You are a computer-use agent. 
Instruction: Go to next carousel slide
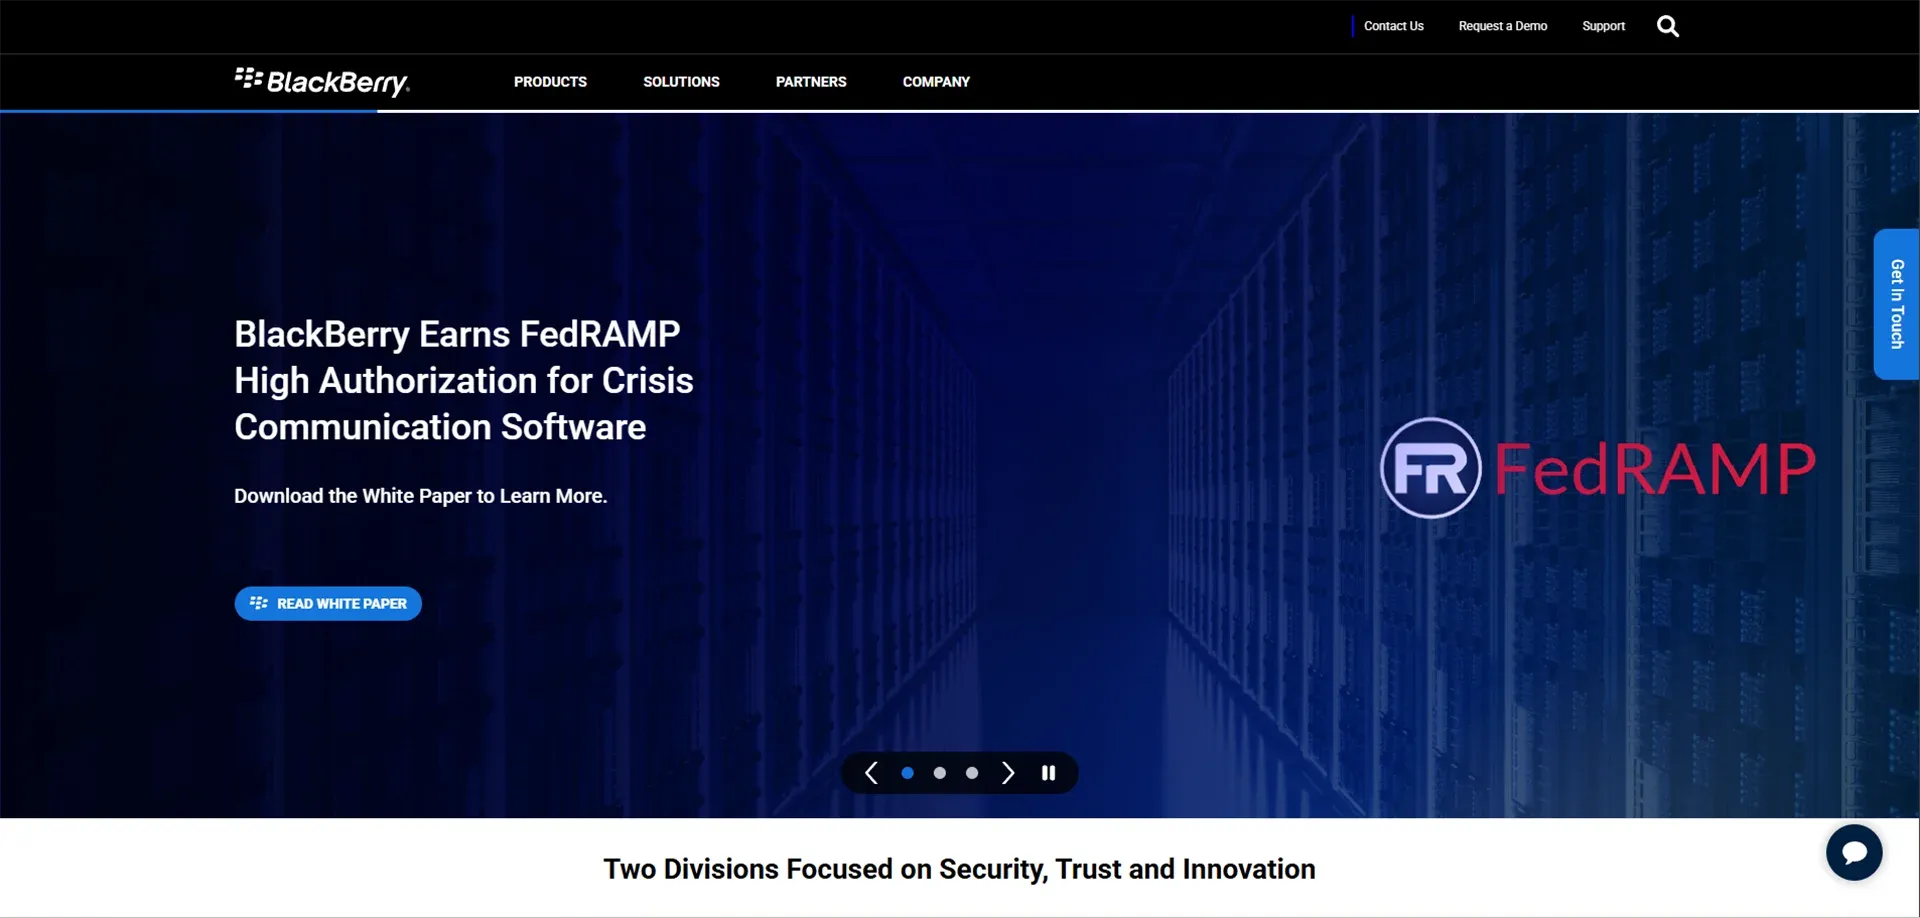(1008, 773)
